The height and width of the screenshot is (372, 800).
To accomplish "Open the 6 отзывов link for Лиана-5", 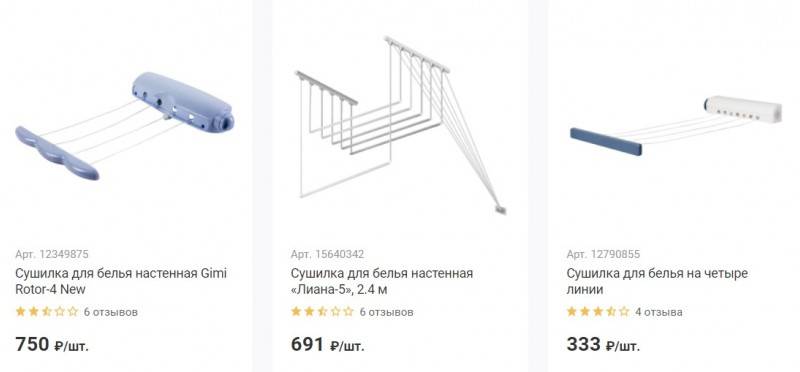I will click(386, 312).
